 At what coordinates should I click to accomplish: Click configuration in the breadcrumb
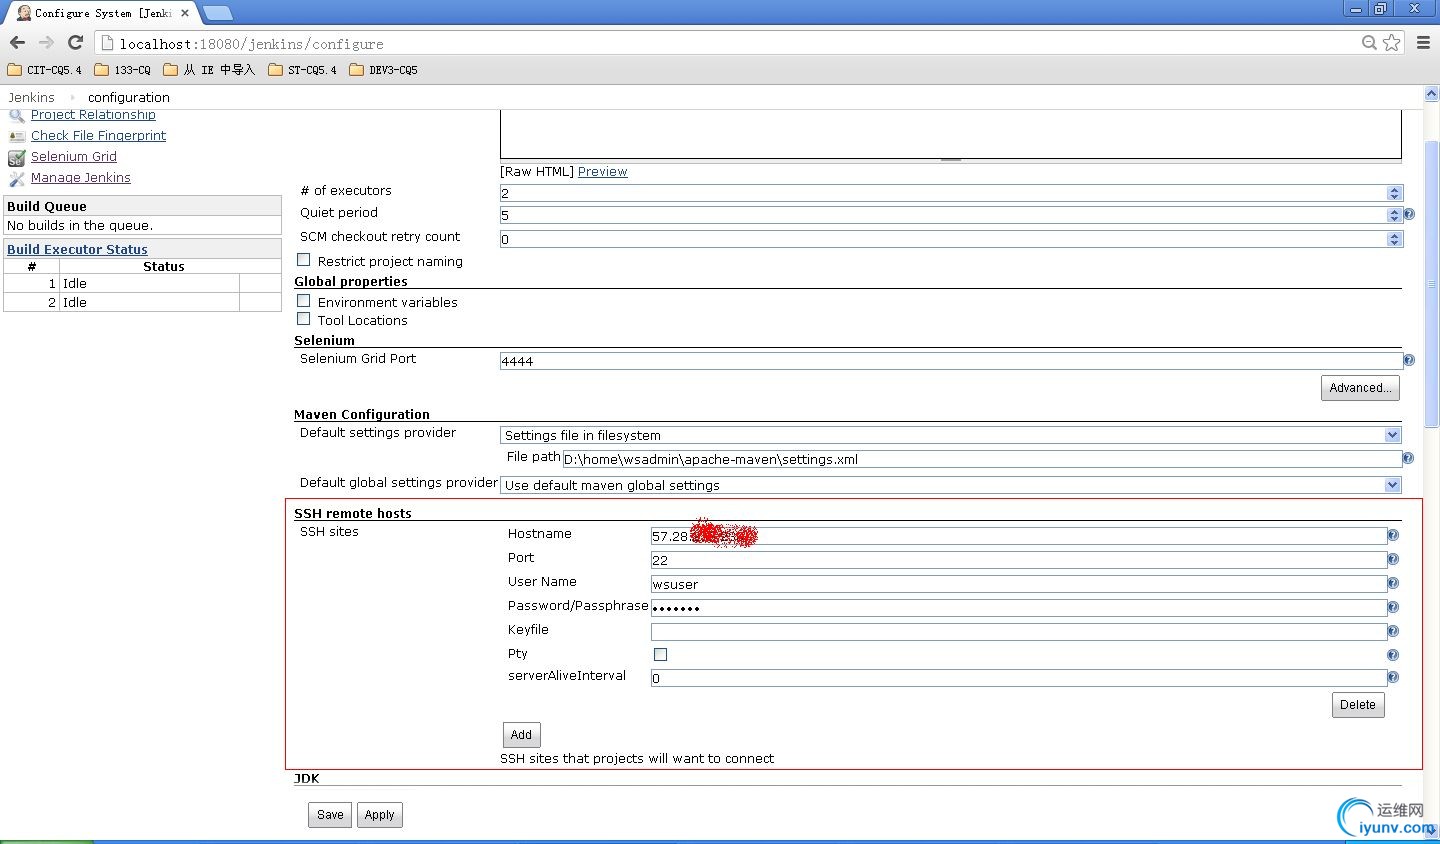tap(129, 97)
